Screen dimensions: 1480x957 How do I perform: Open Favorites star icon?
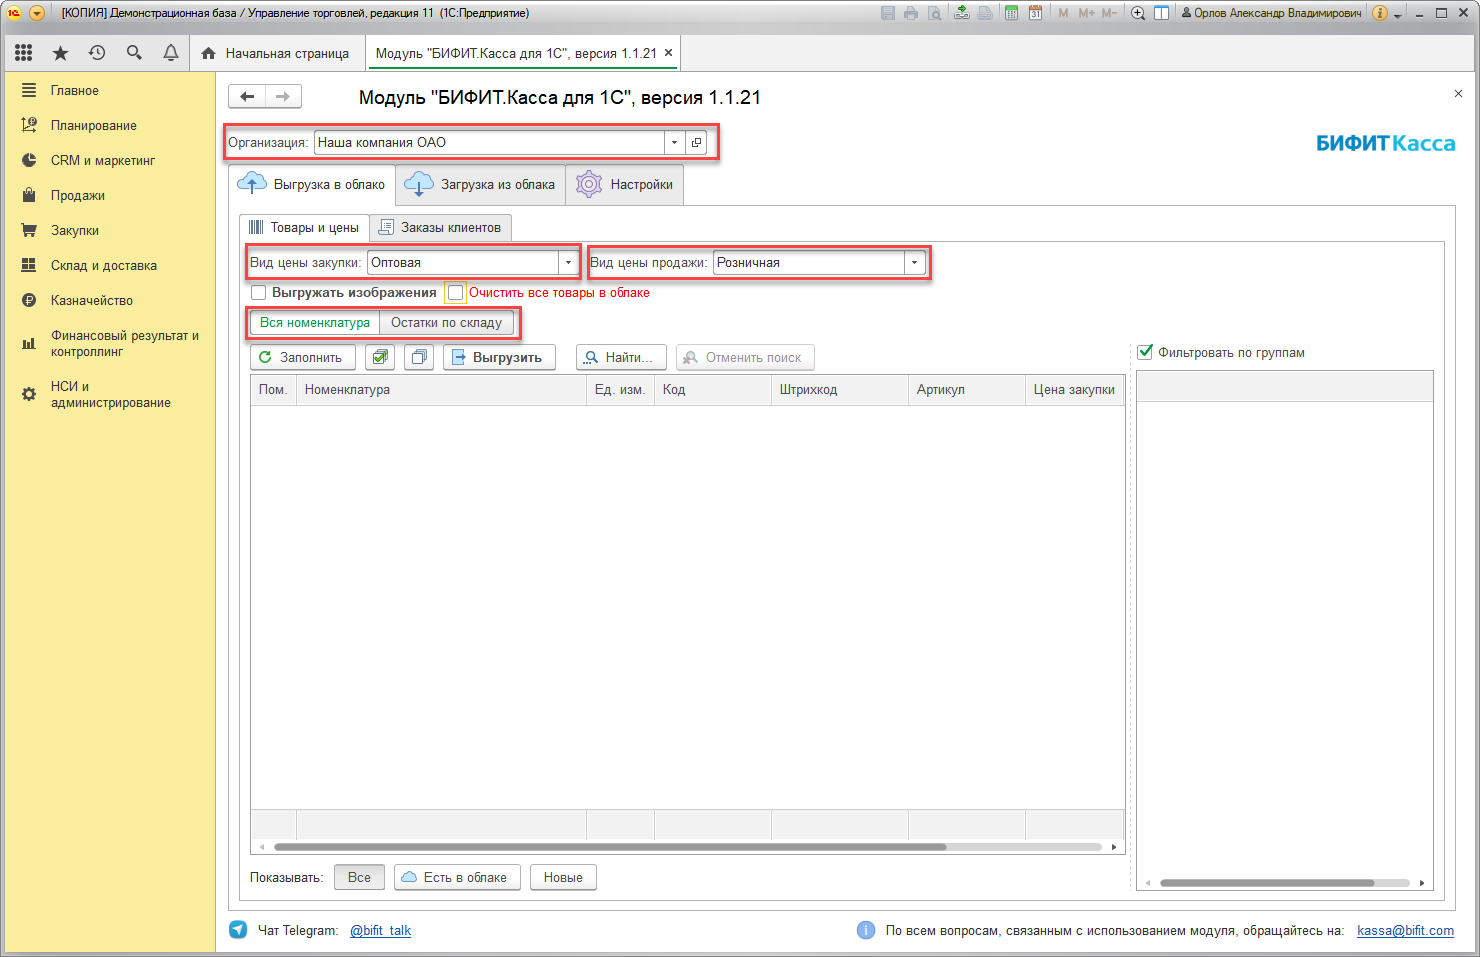(60, 53)
